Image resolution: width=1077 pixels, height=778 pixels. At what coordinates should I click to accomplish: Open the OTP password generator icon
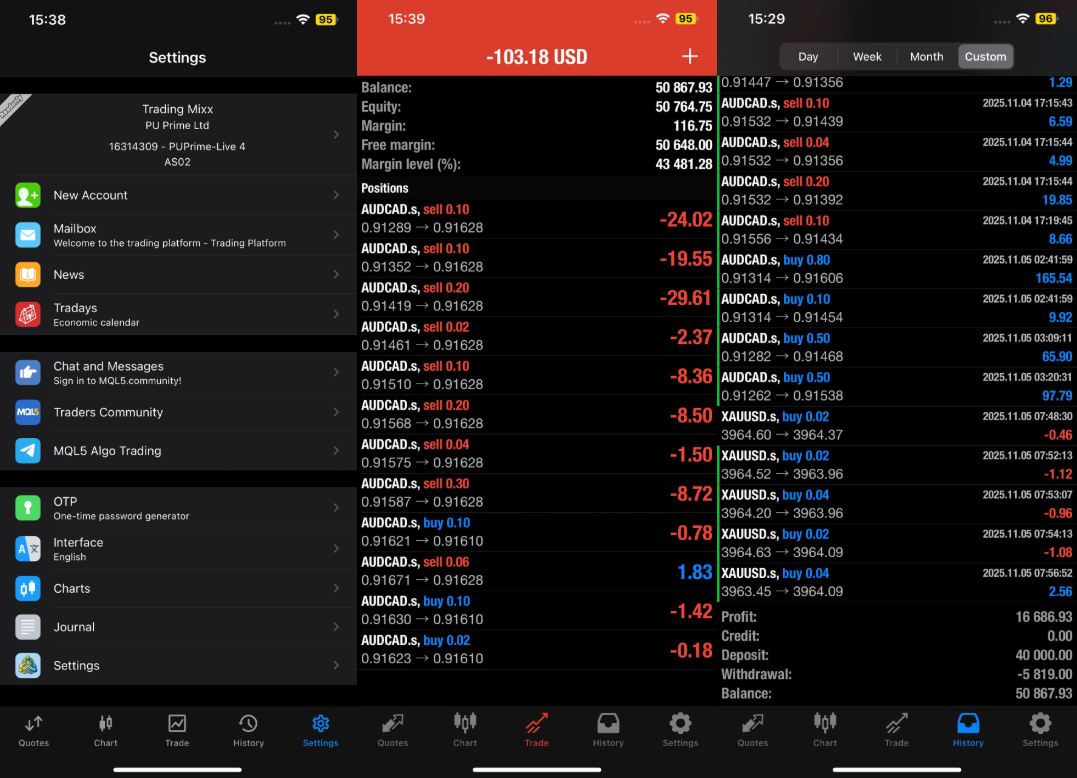click(28, 508)
